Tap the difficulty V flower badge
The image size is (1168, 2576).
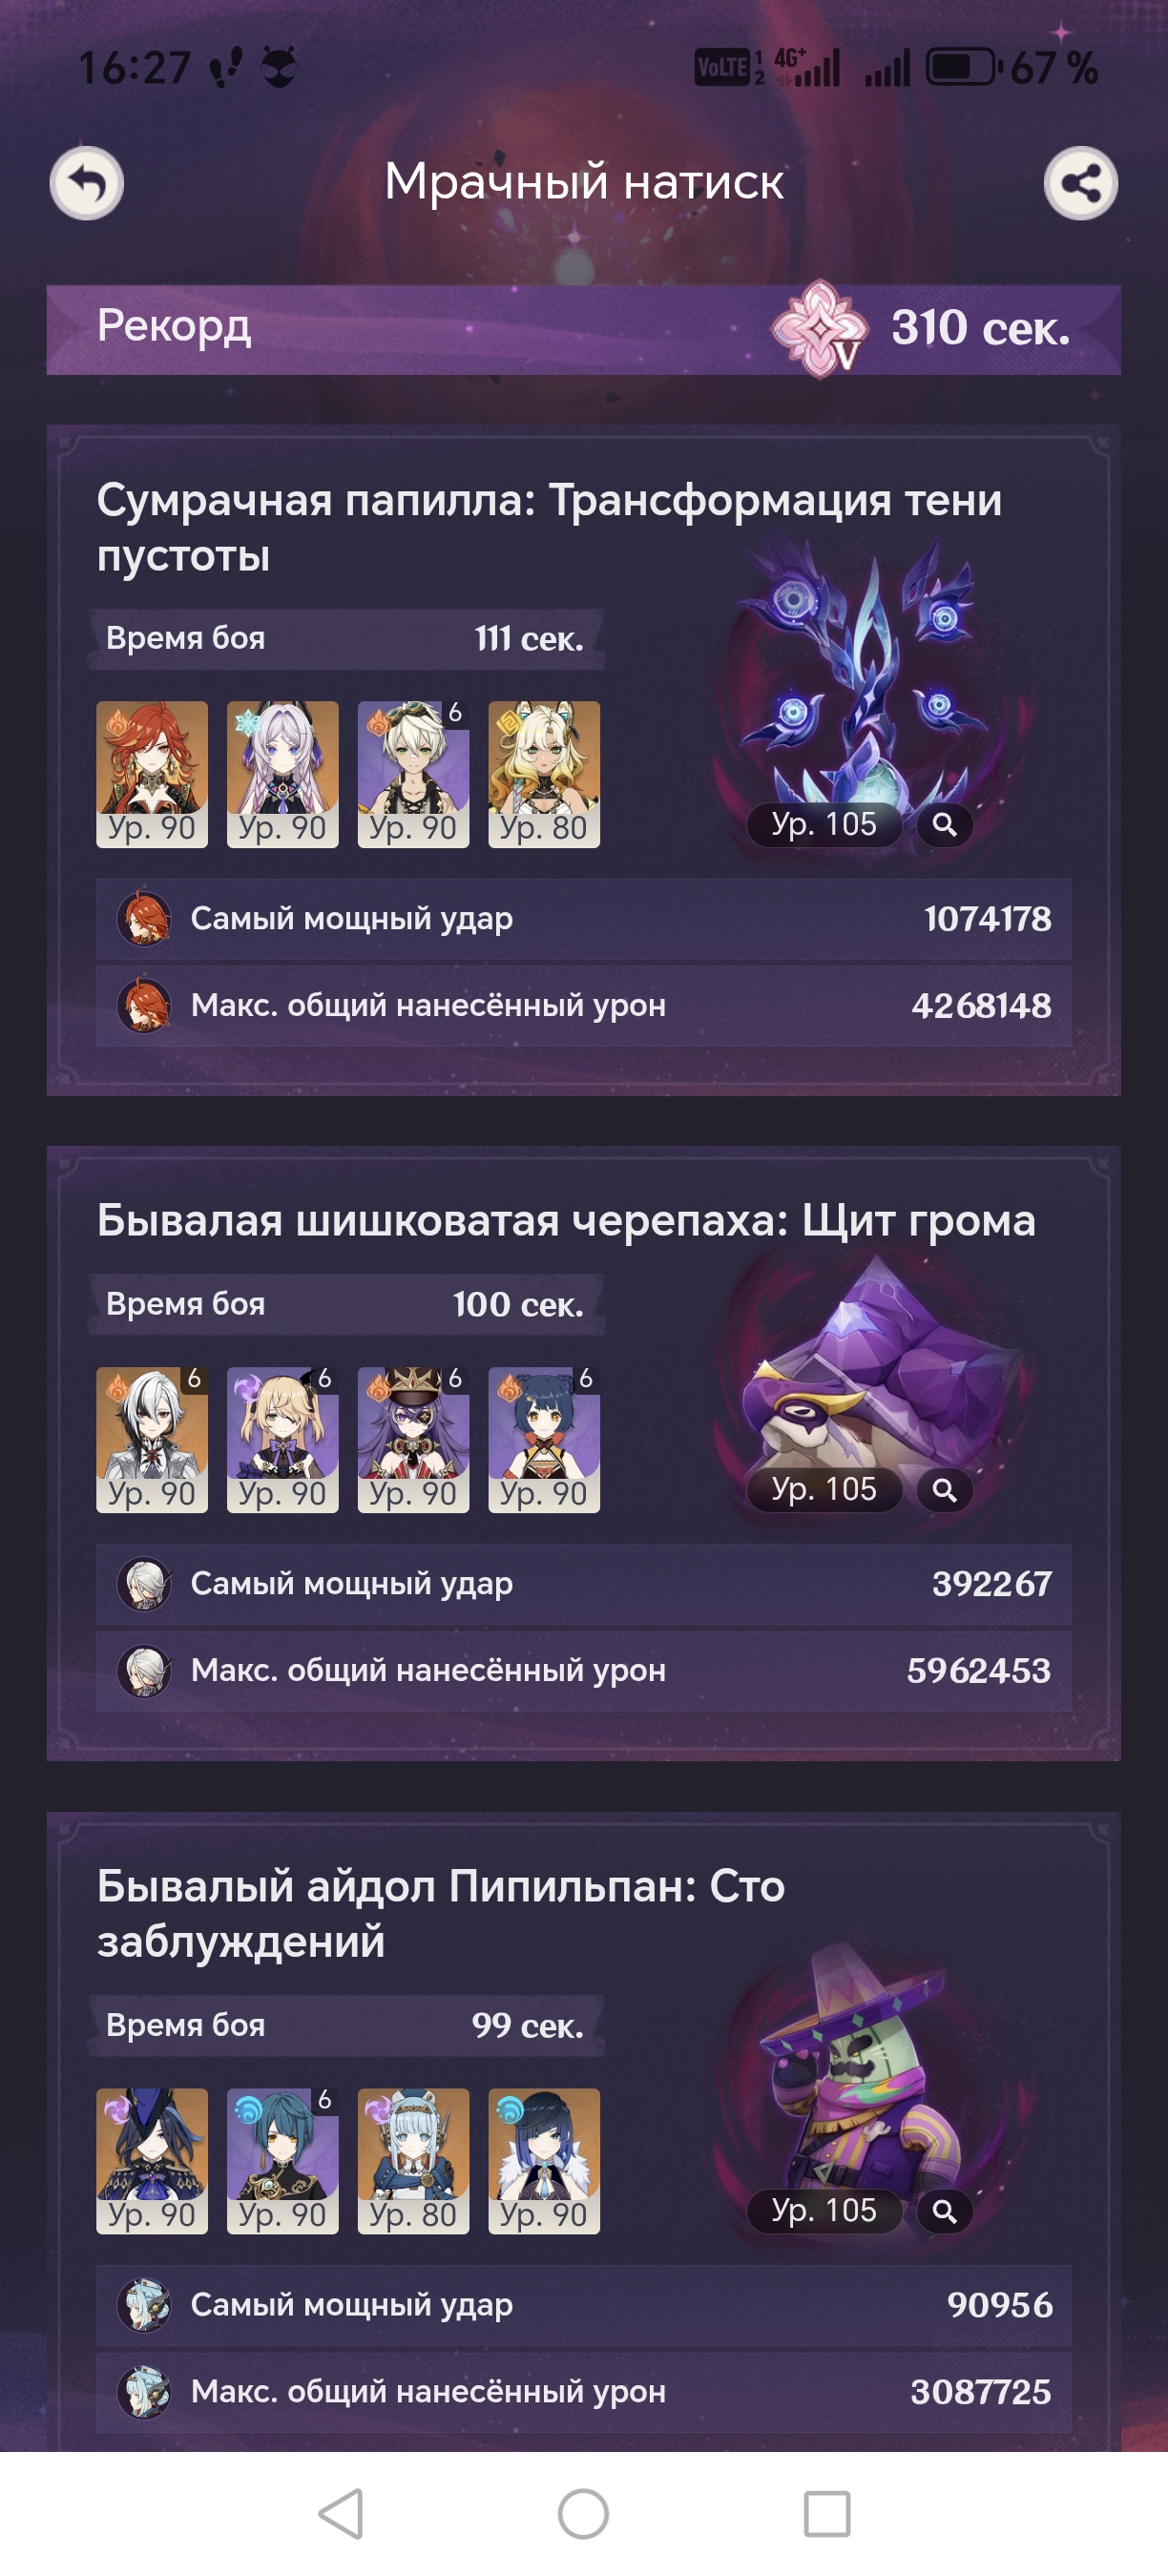819,328
